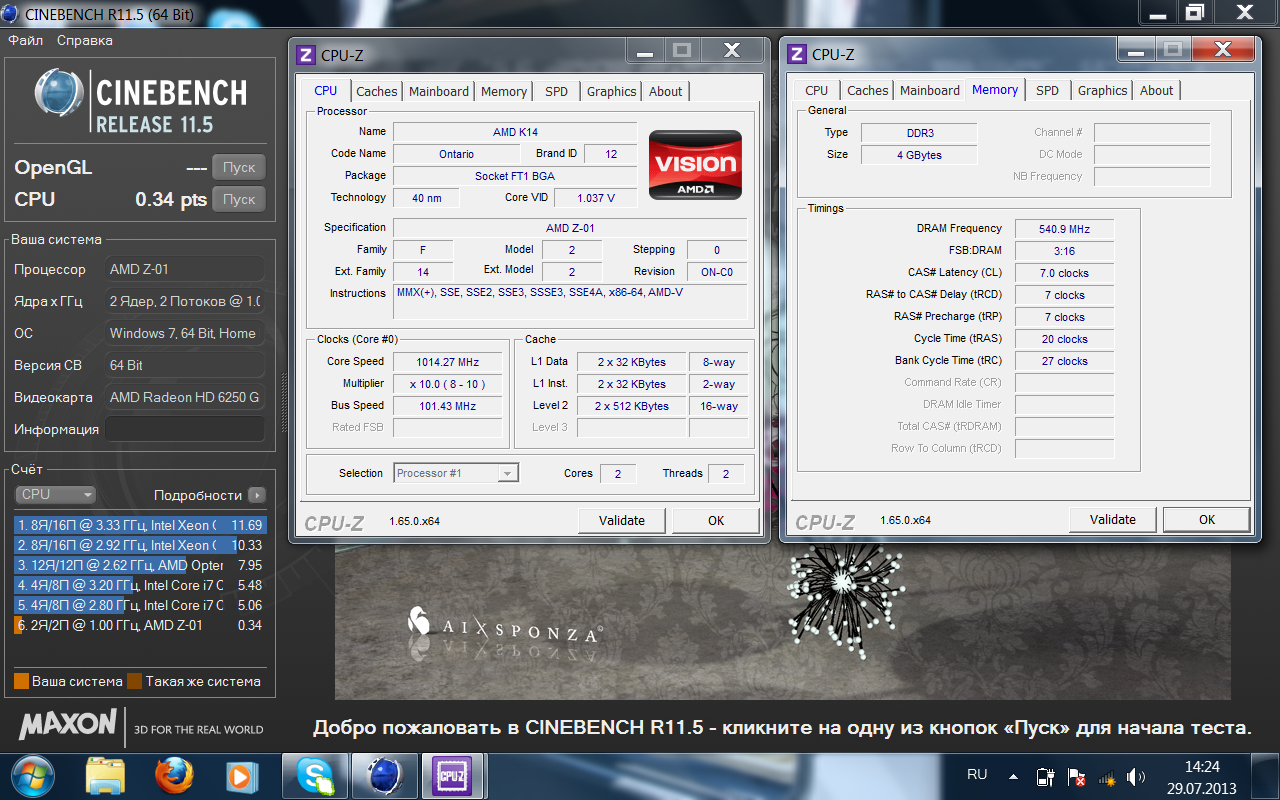The width and height of the screenshot is (1280, 800).
Task: Switch to SPD tab in left CPU-Z
Action: 557,91
